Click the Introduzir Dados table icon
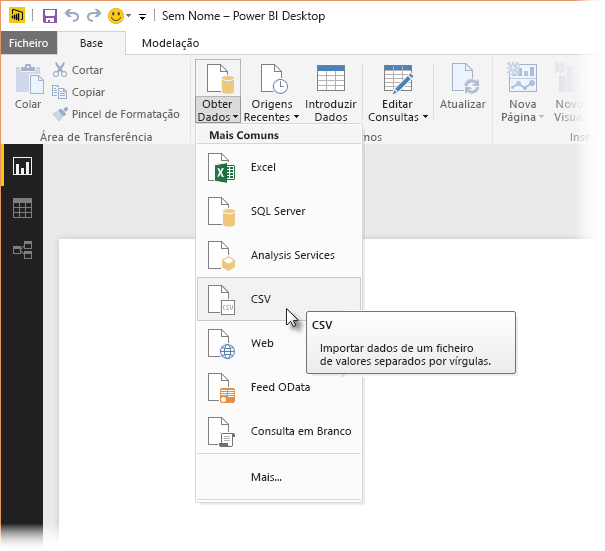 click(331, 78)
